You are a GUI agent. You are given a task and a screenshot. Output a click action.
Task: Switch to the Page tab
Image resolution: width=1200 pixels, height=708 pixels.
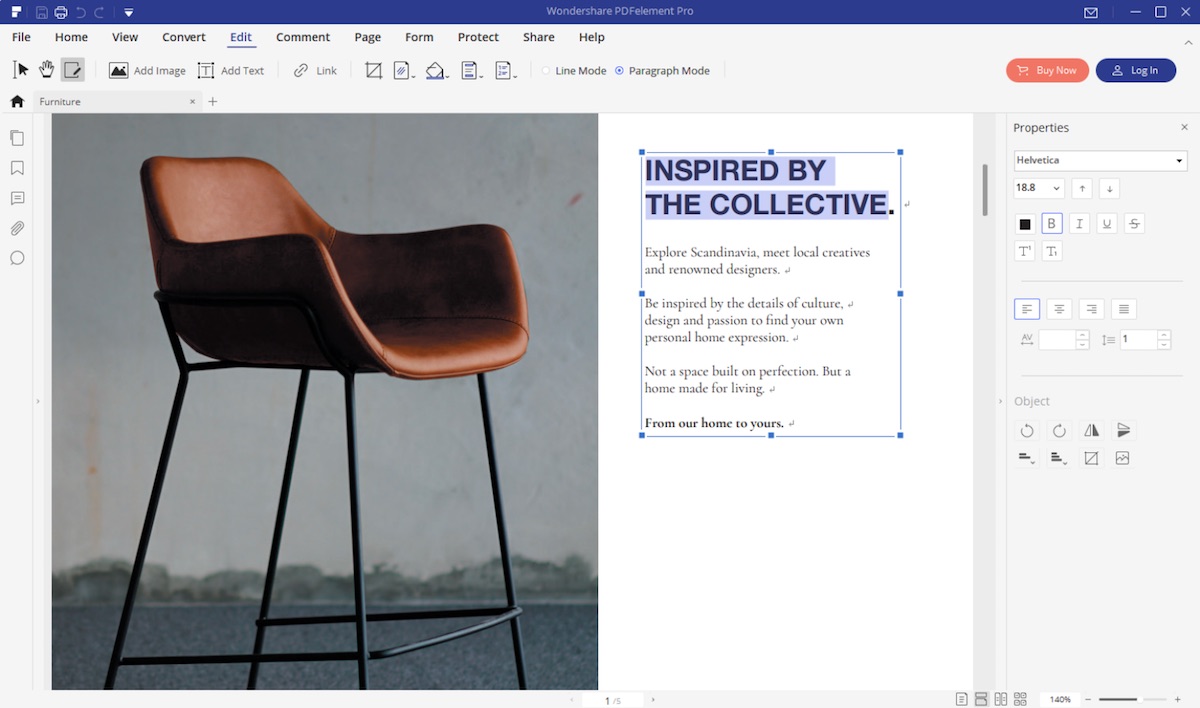tap(368, 37)
